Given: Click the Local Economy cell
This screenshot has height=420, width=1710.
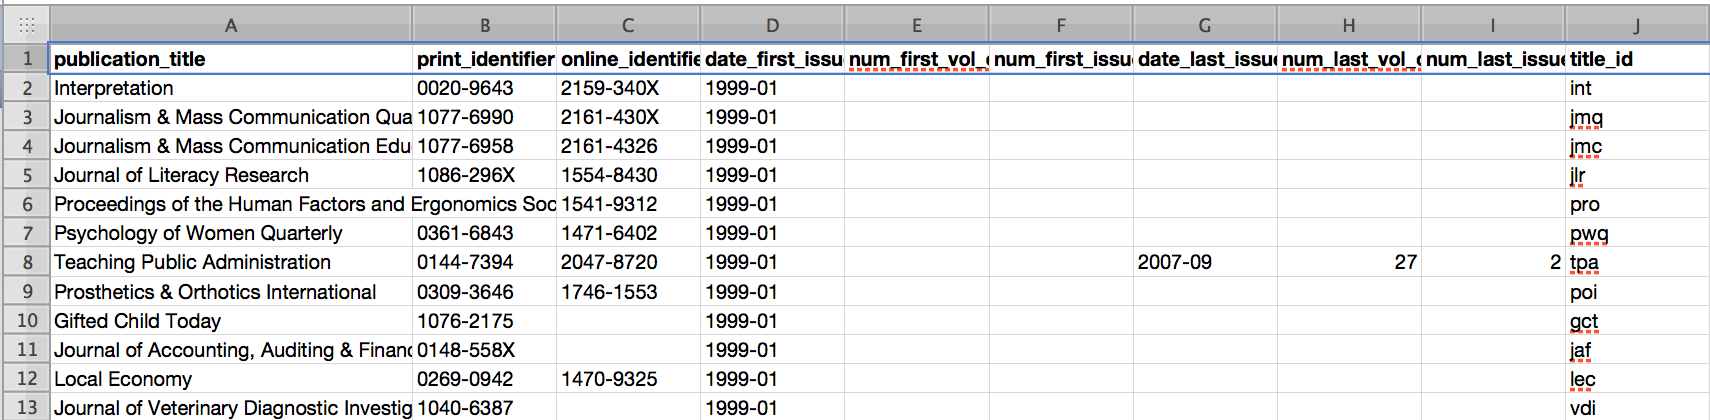Looking at the screenshot, I should pyautogui.click(x=231, y=379).
